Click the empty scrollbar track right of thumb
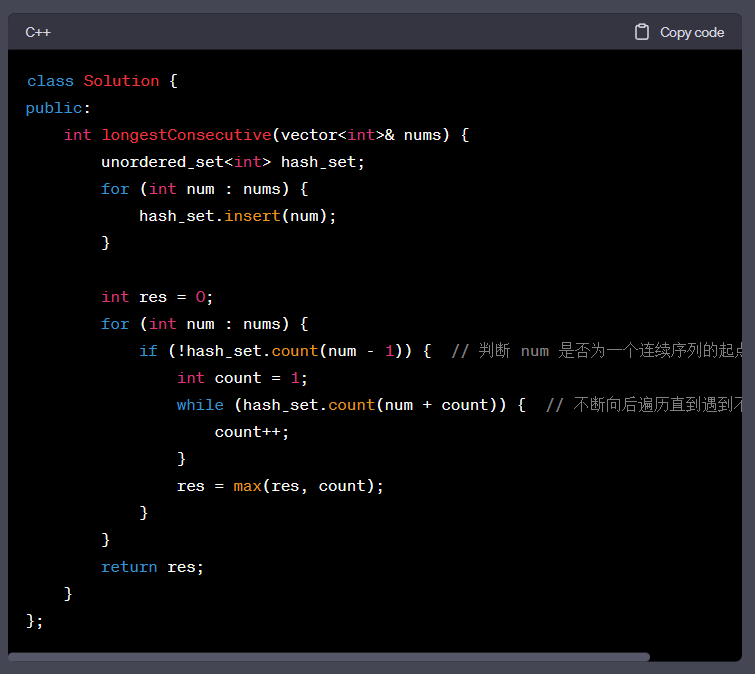 click(694, 657)
